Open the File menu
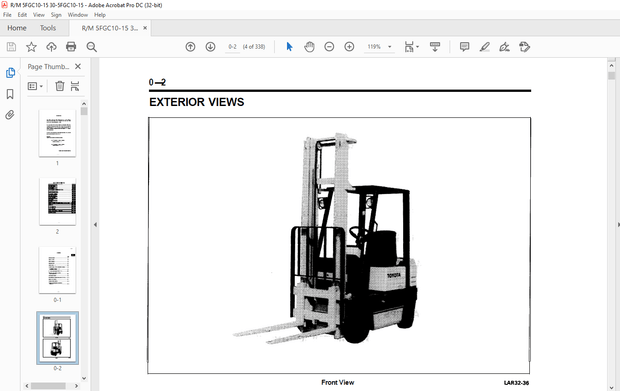The width and height of the screenshot is (620, 391). tap(7, 15)
